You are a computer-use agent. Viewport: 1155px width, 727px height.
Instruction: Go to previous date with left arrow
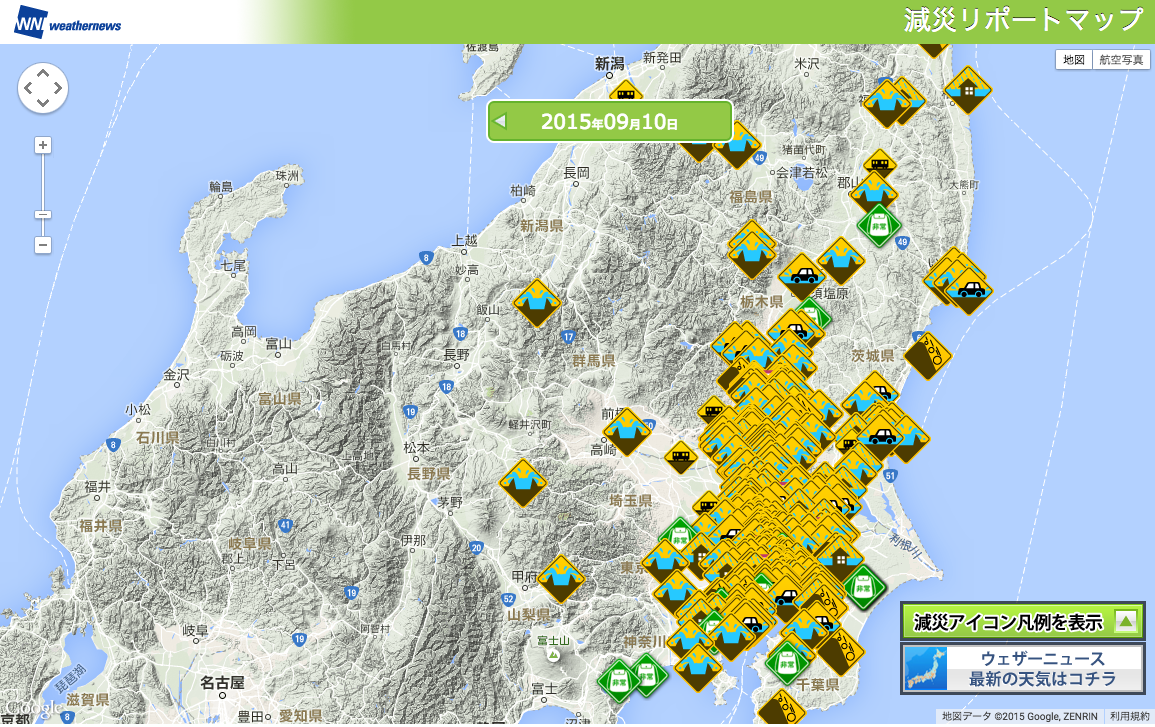502,122
